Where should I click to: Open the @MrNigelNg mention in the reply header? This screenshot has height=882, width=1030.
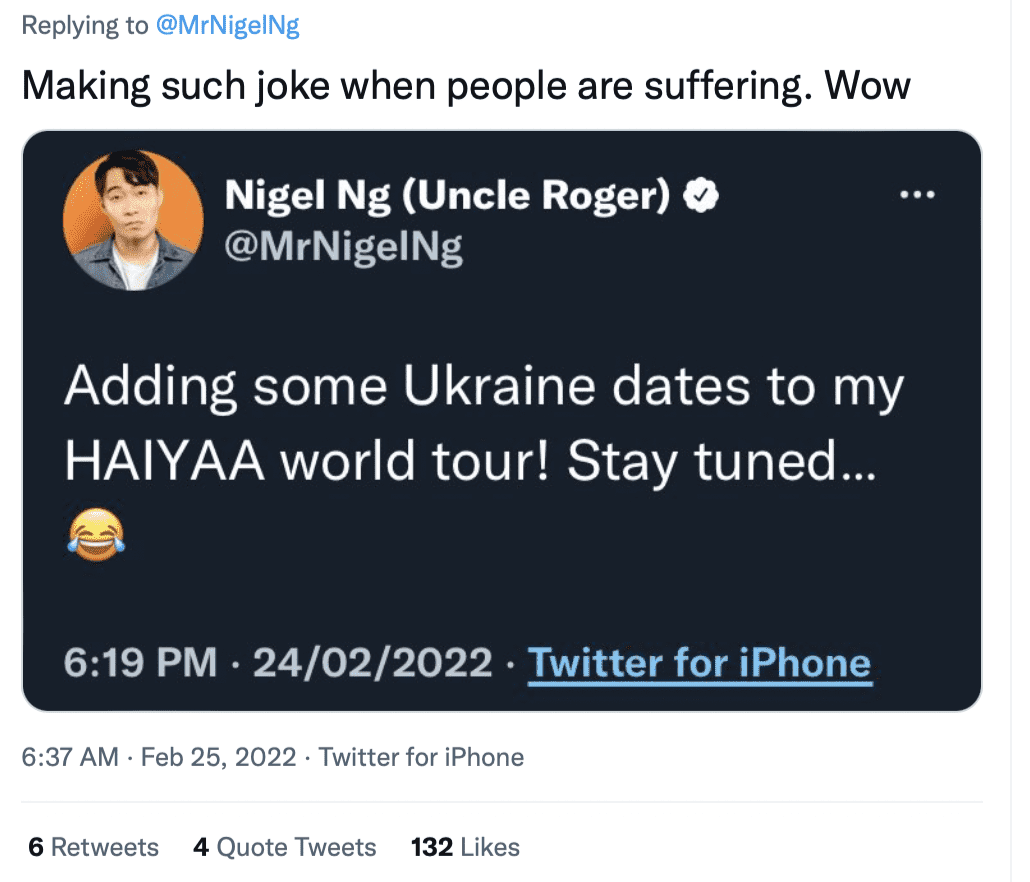click(228, 24)
